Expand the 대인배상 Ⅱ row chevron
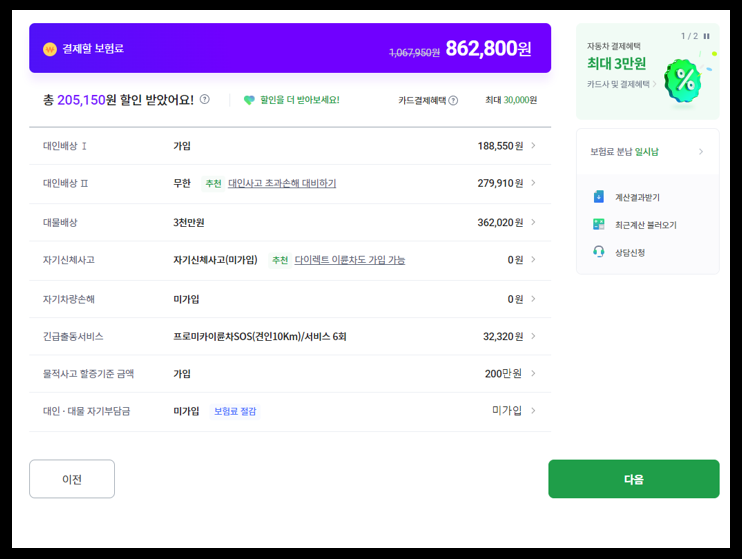 (x=533, y=183)
